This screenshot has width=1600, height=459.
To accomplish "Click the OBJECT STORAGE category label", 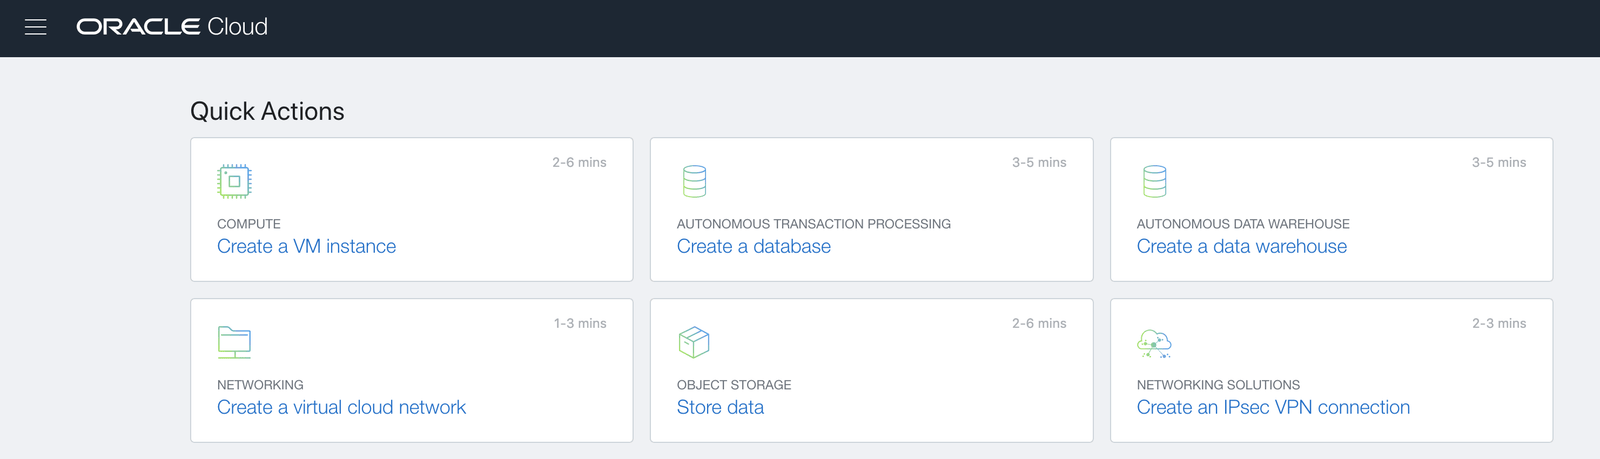I will 733,385.
